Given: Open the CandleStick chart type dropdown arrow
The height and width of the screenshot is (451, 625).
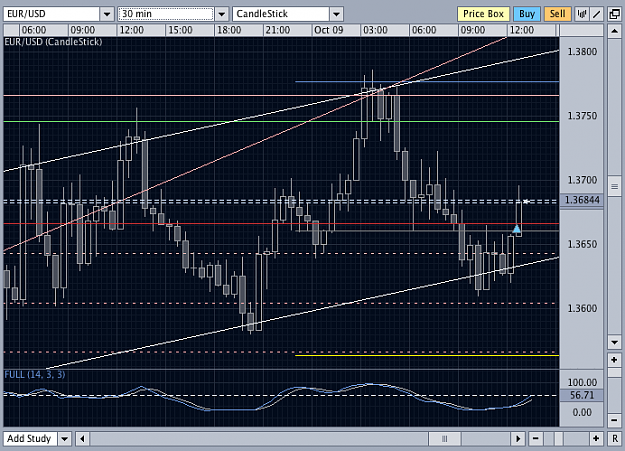Looking at the screenshot, I should pyautogui.click(x=336, y=14).
